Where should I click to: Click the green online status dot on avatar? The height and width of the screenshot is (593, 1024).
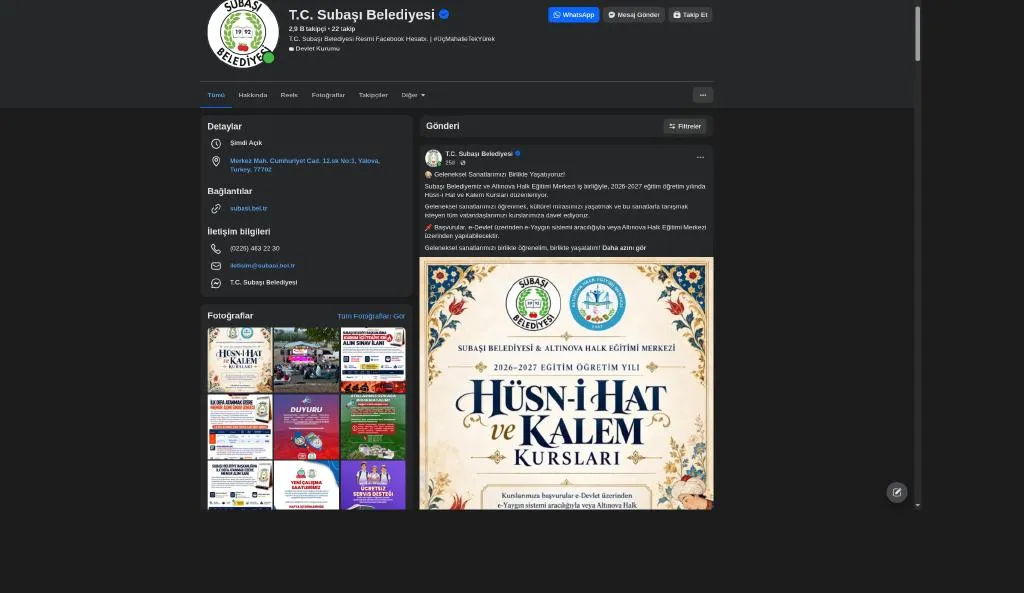268,57
